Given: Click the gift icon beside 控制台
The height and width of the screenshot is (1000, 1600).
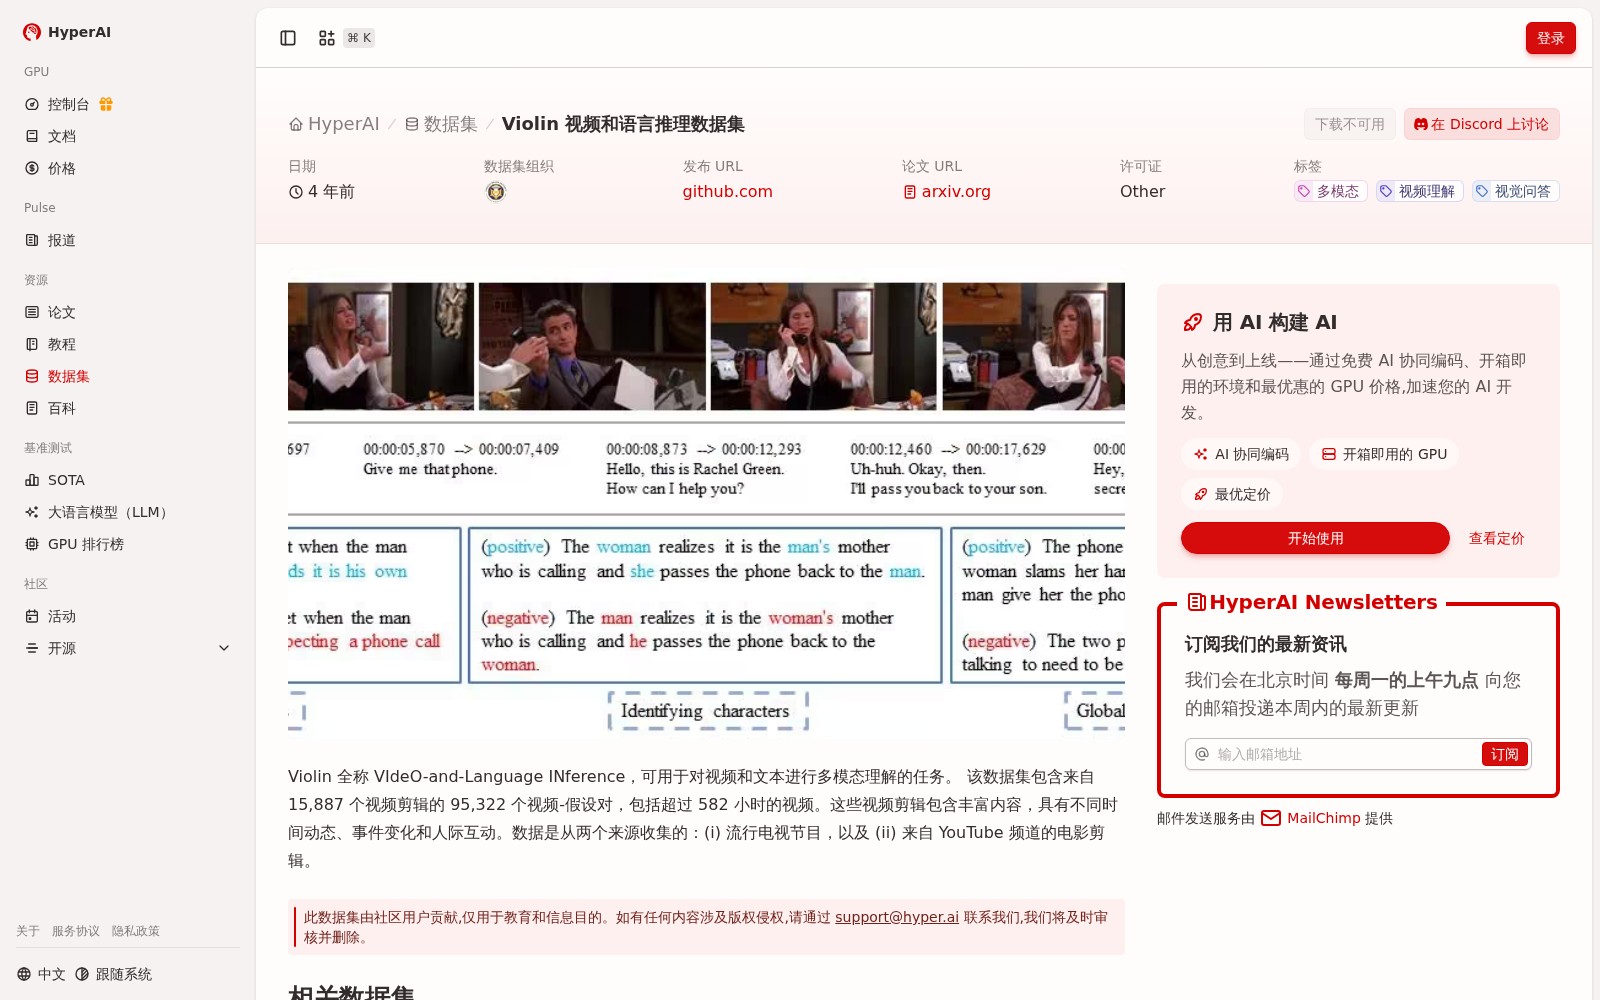Looking at the screenshot, I should 106,104.
